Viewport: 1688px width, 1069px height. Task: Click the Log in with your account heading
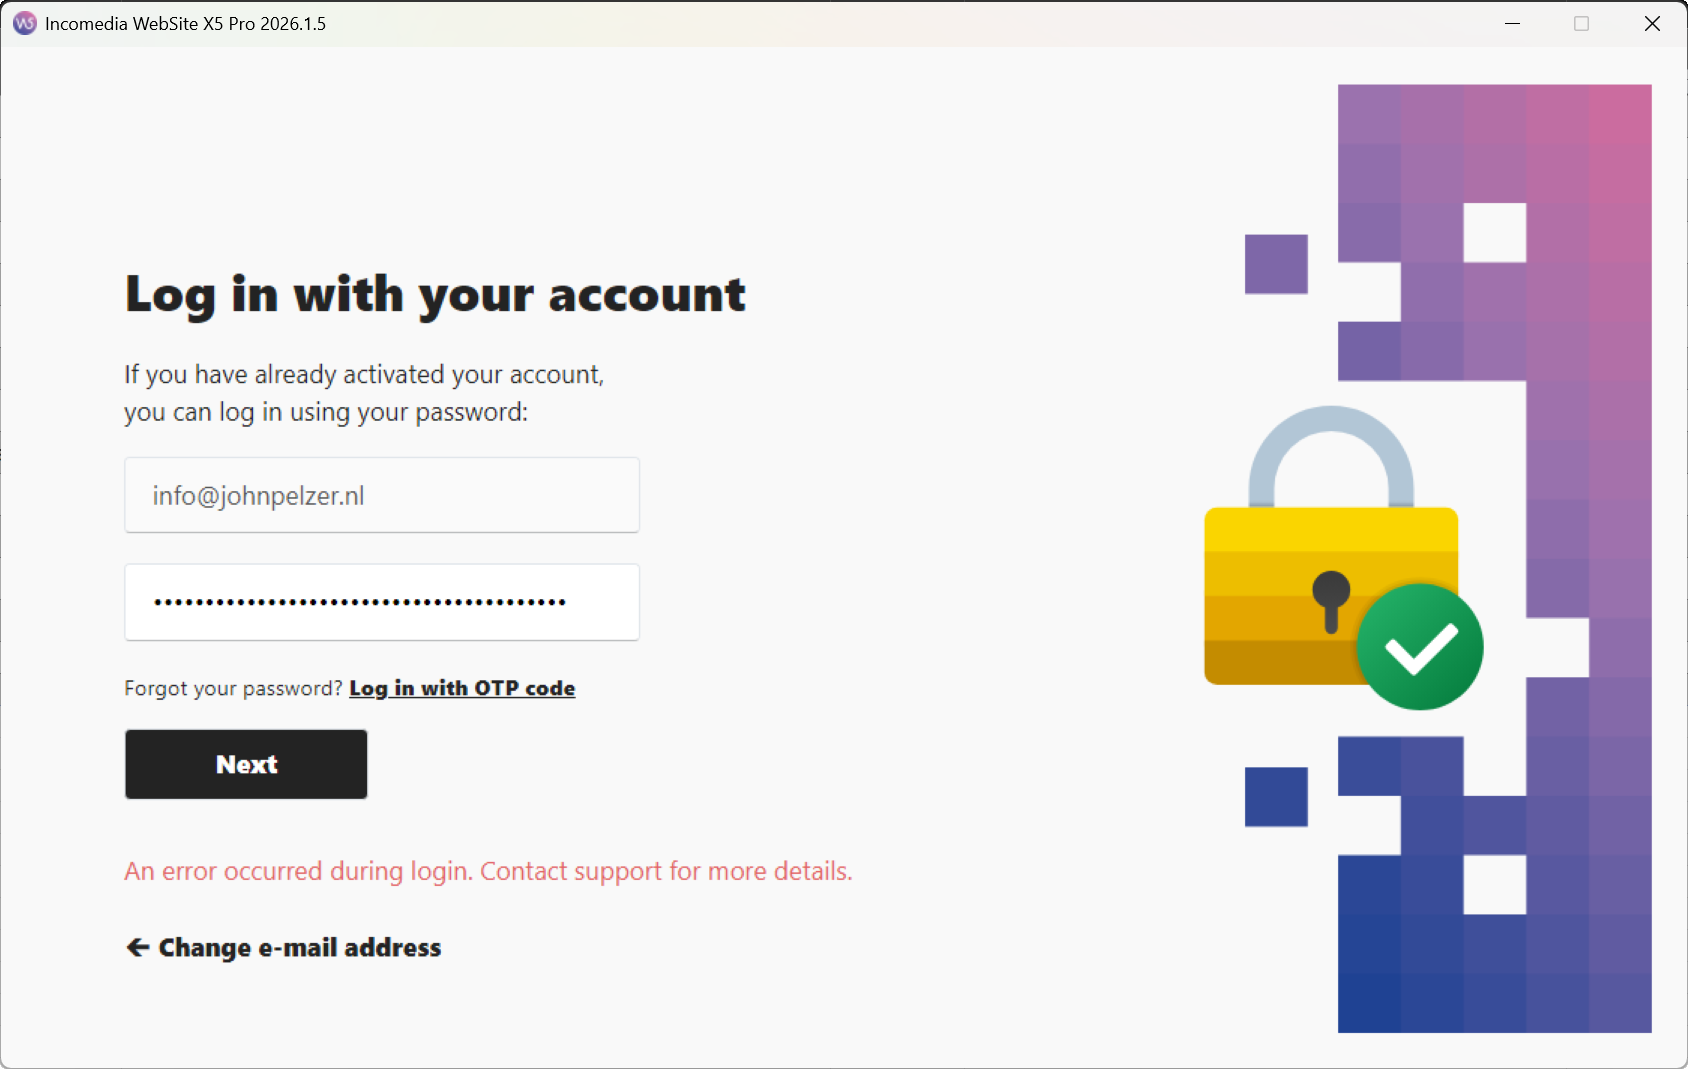[x=435, y=295]
